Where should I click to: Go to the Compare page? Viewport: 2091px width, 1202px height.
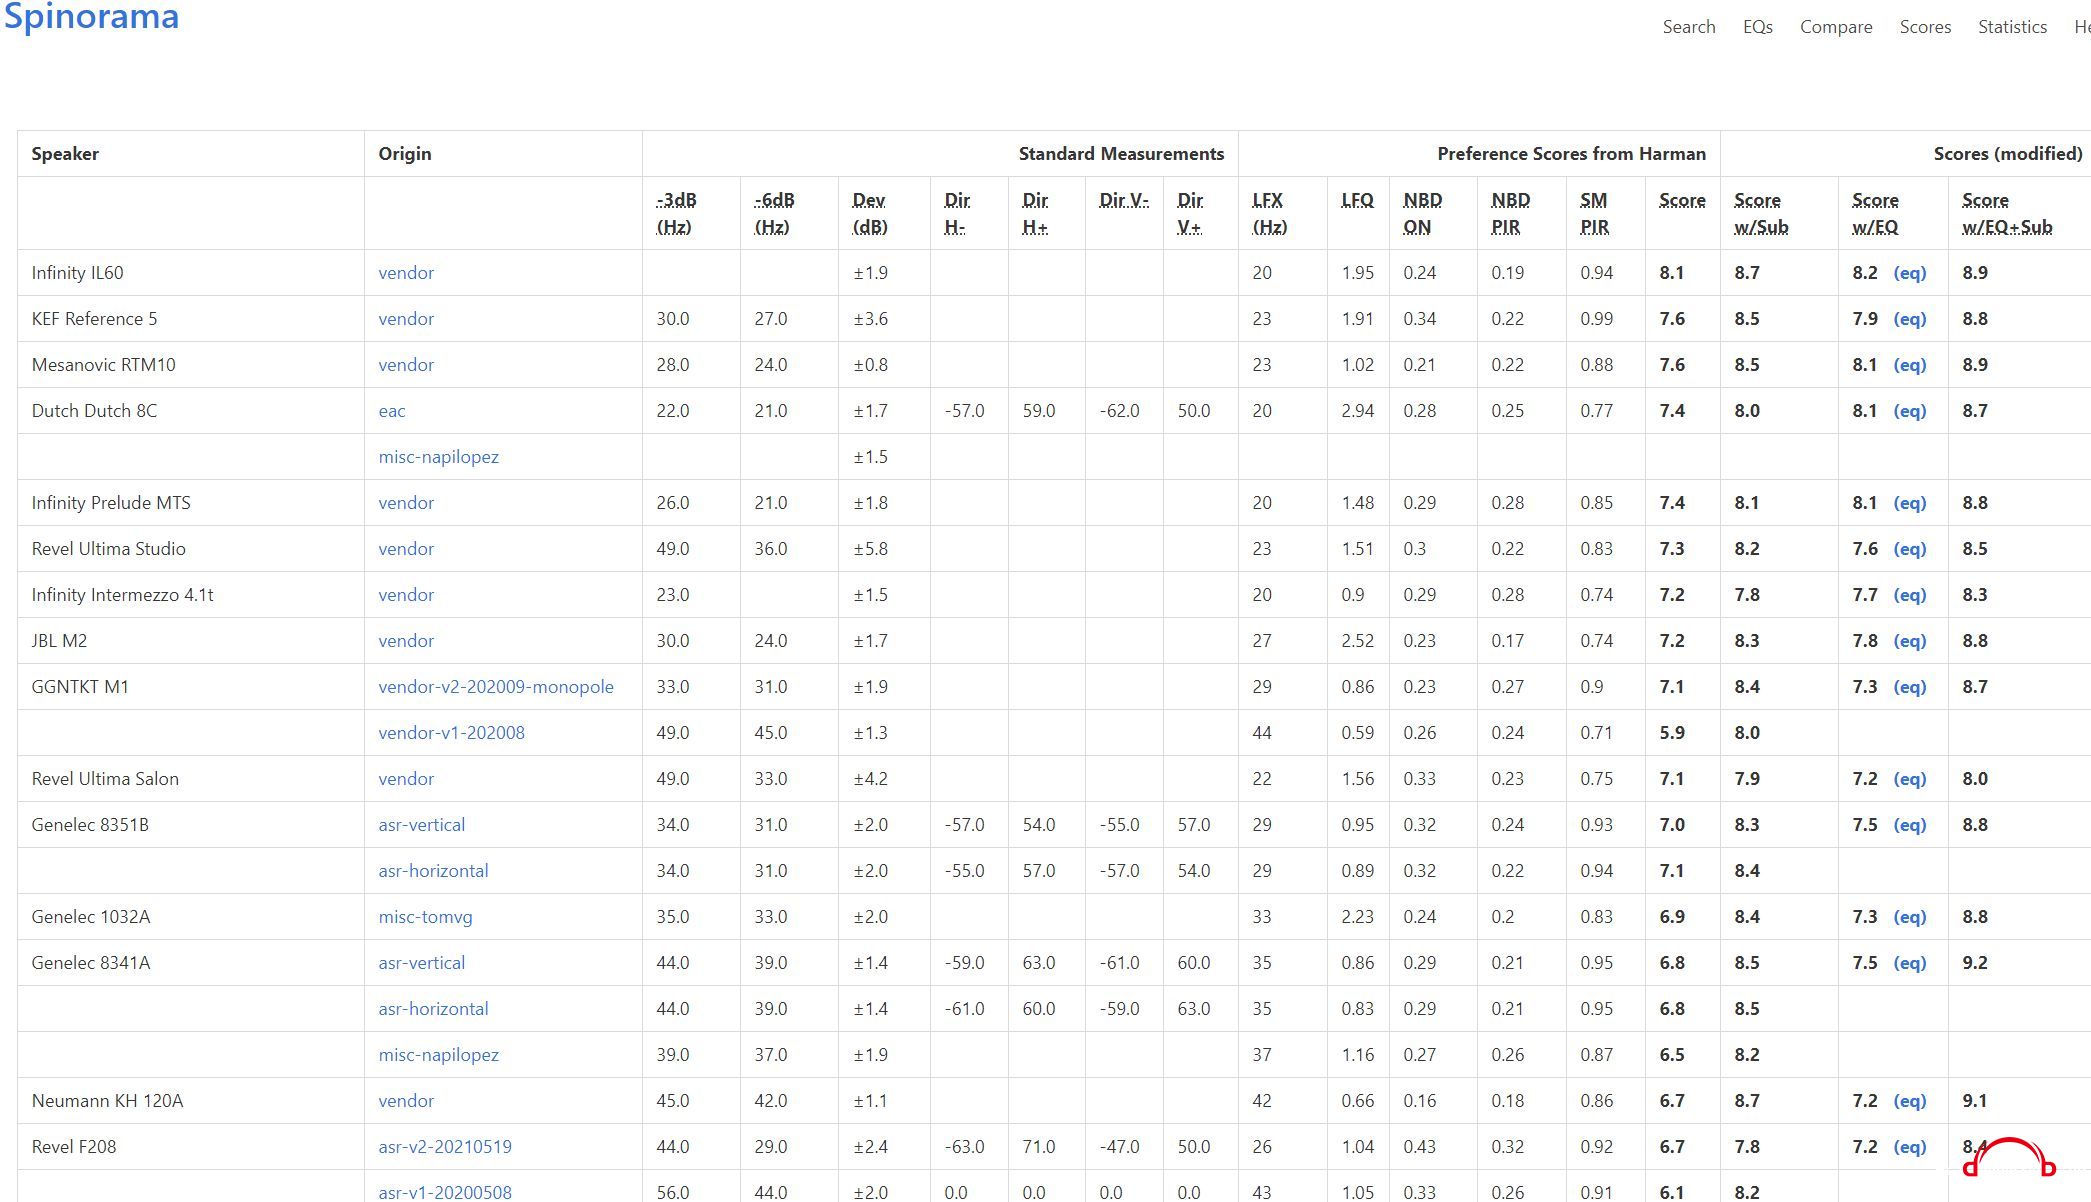click(1836, 27)
